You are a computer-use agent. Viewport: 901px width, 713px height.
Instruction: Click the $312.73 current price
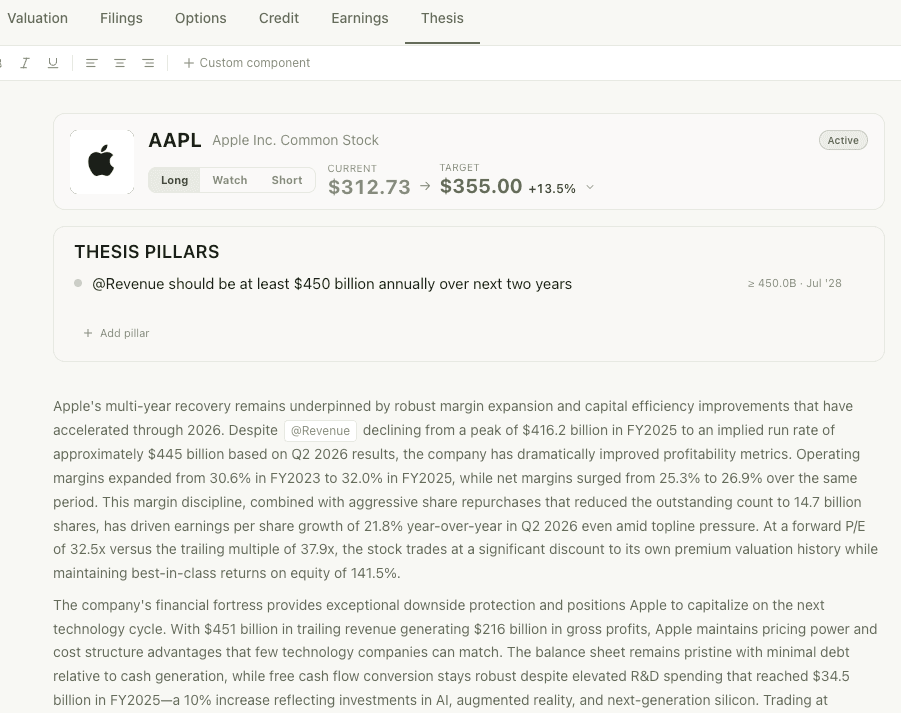tap(369, 187)
